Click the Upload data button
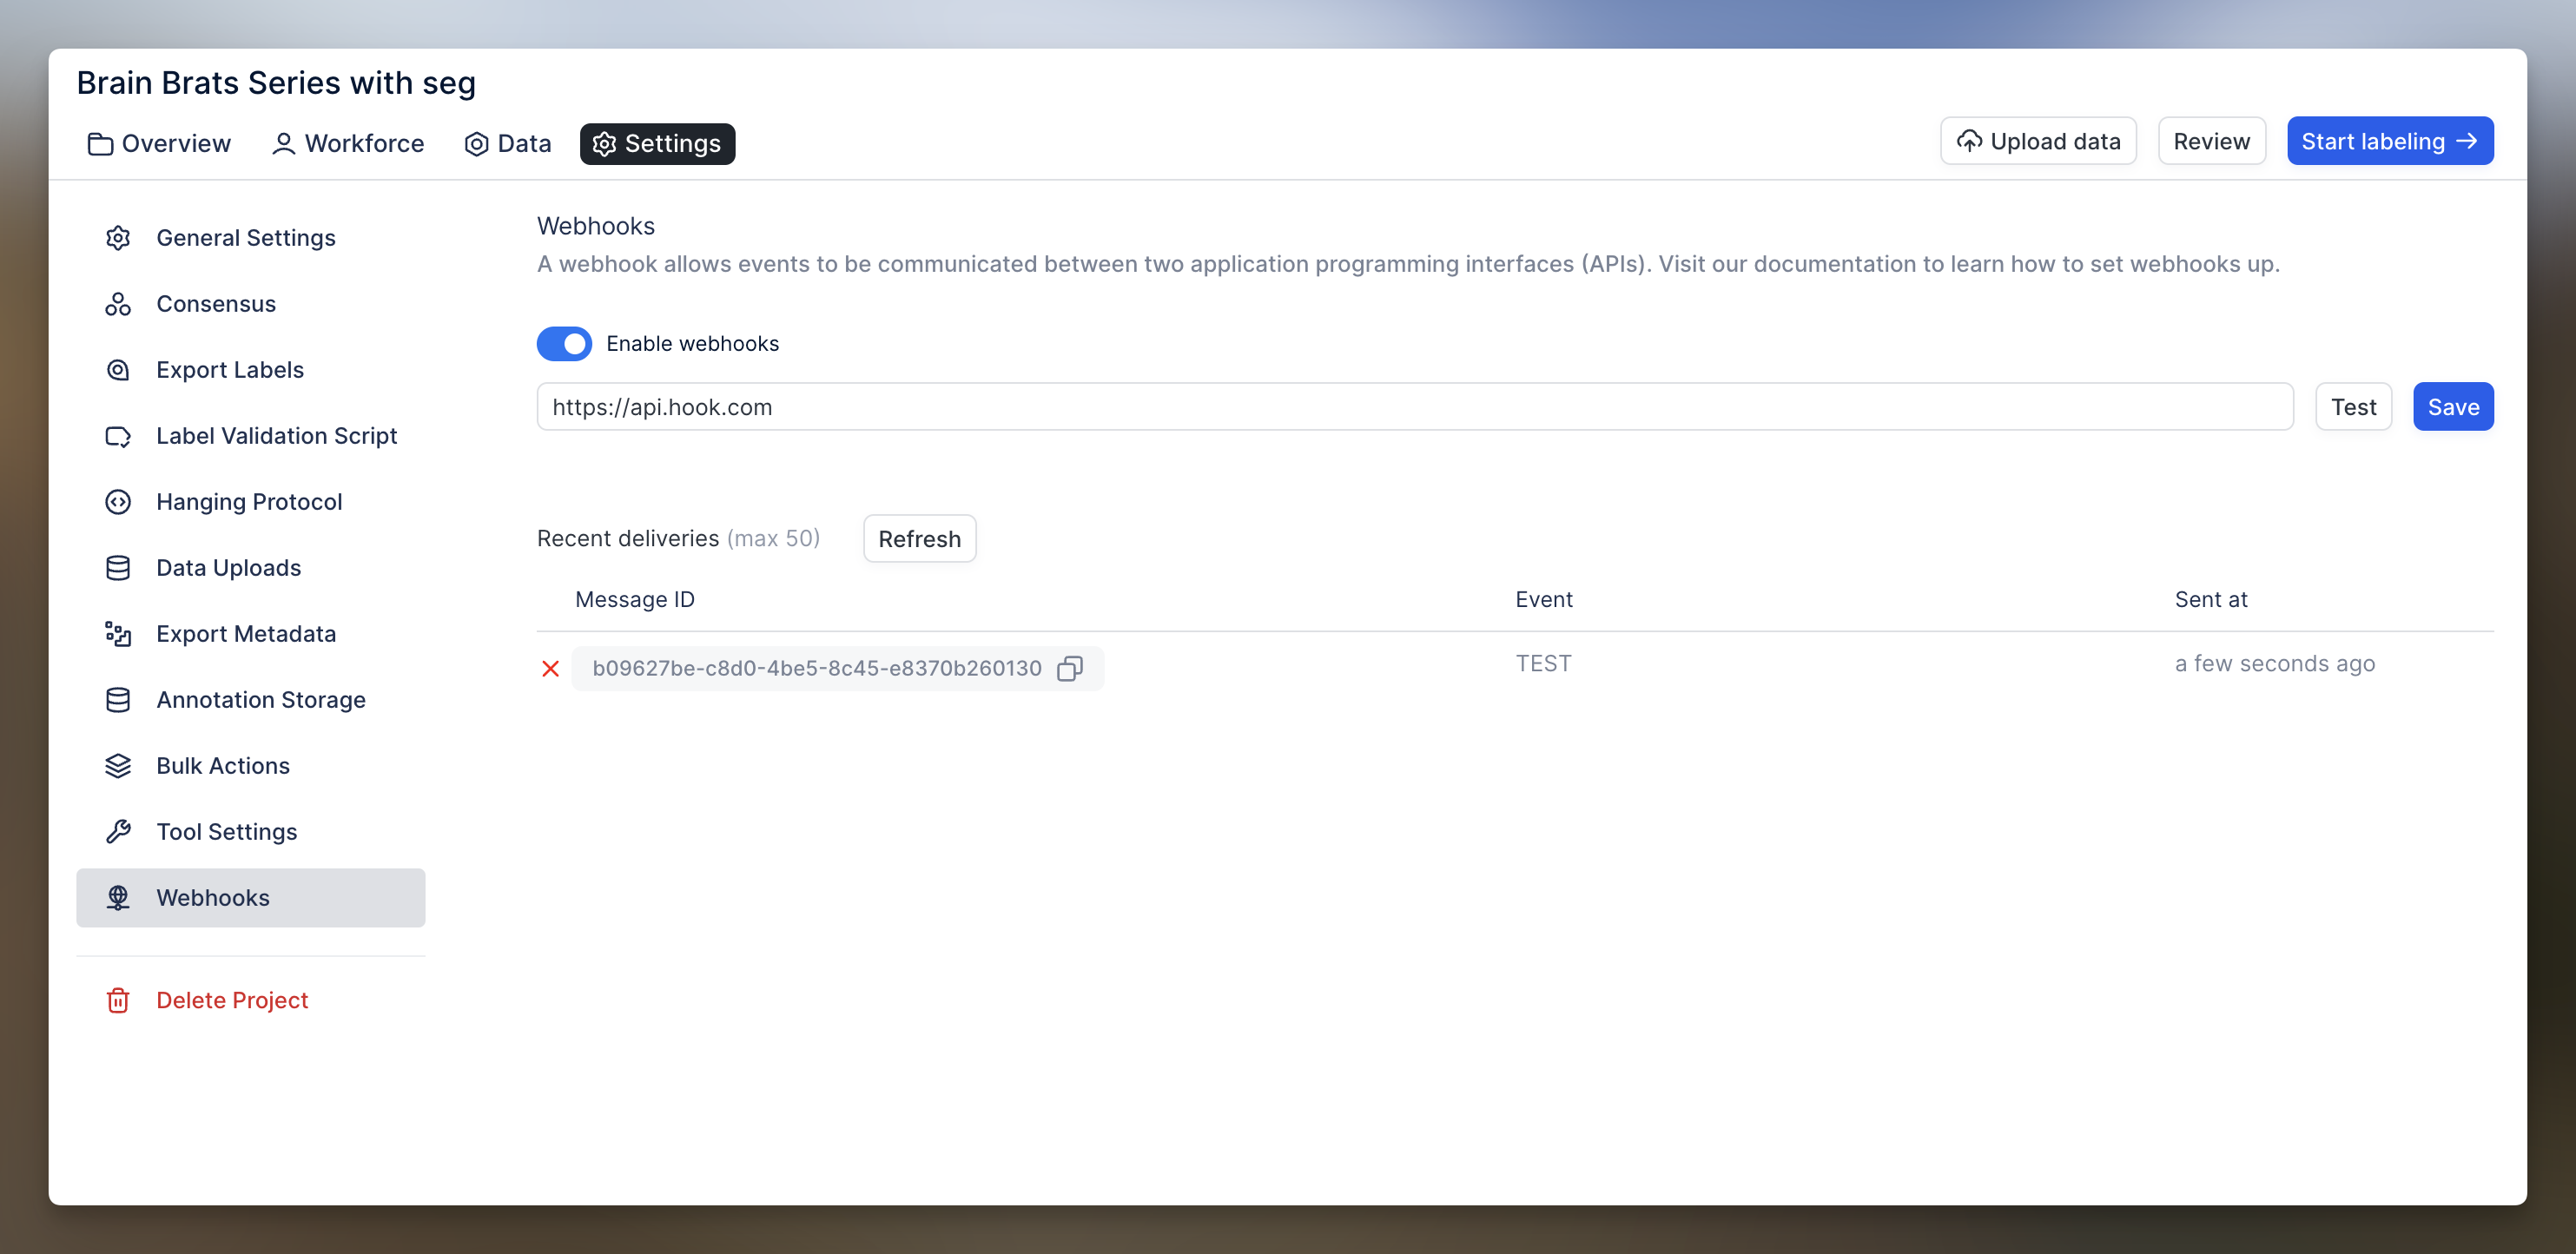2576x1254 pixels. point(2037,142)
